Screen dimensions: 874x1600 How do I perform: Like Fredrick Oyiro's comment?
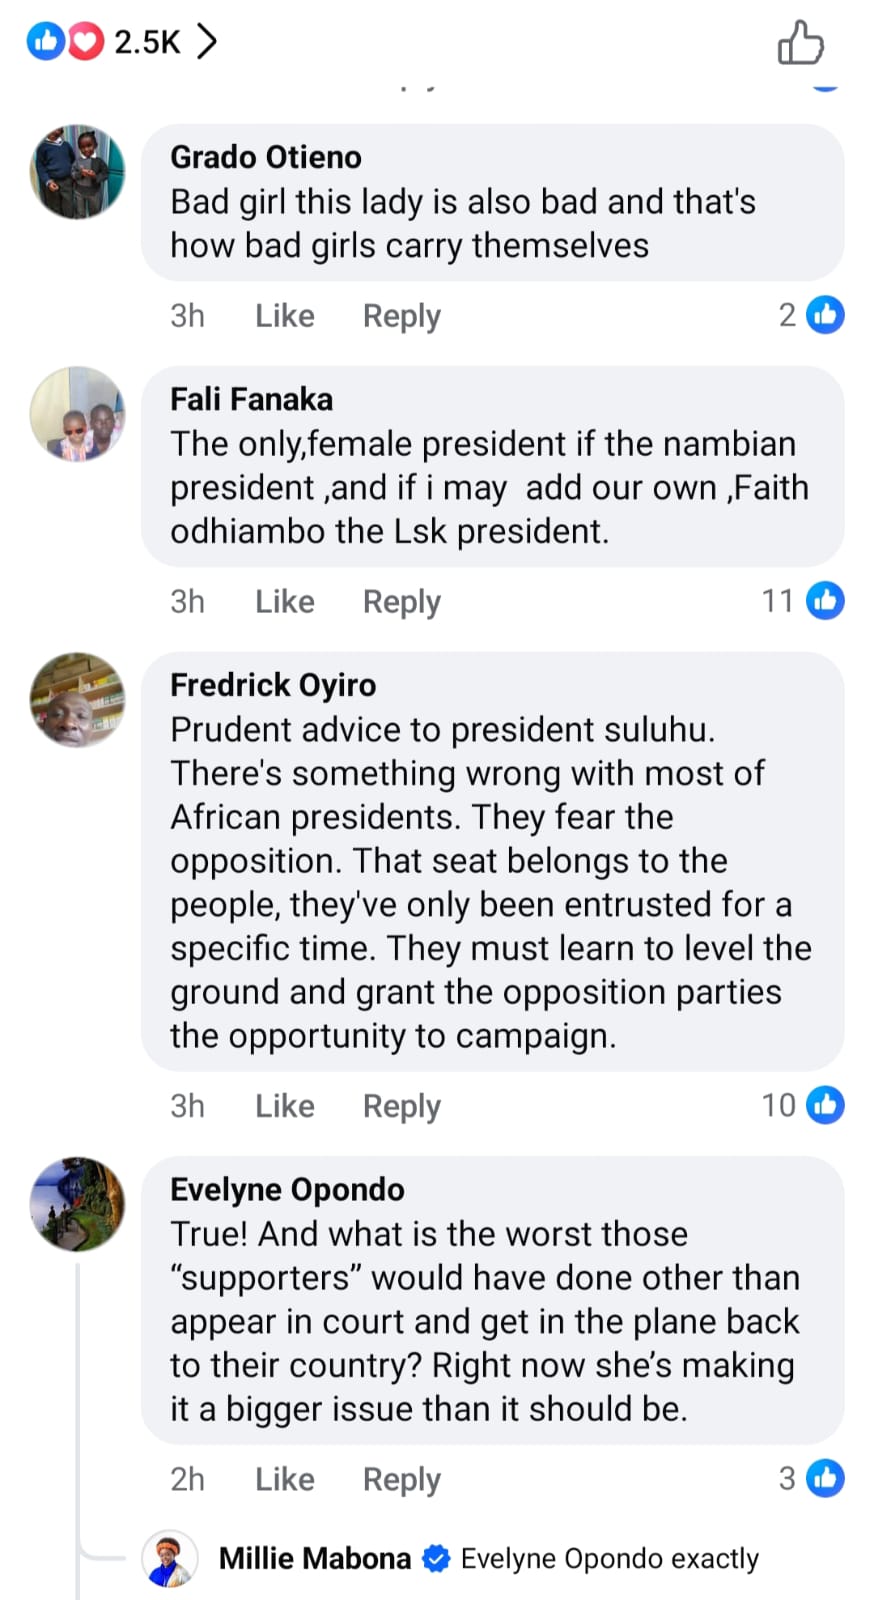point(285,1106)
